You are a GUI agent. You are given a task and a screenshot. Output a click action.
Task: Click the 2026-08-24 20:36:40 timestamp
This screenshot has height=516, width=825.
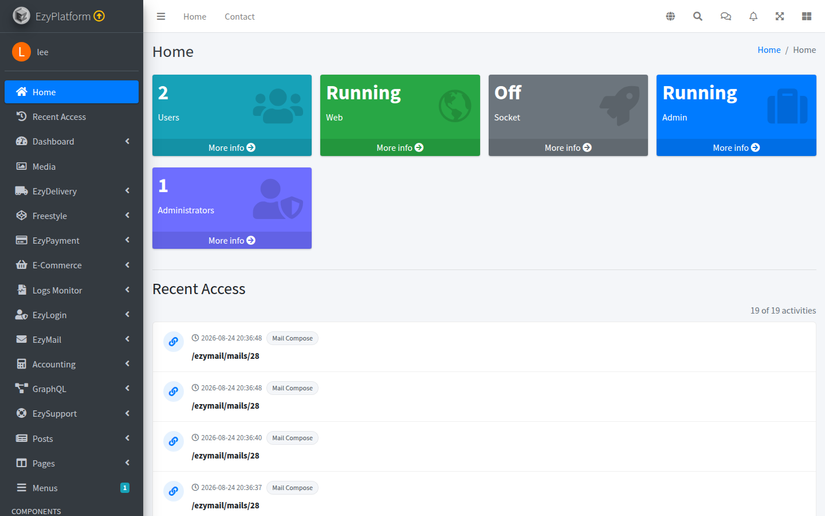click(231, 438)
